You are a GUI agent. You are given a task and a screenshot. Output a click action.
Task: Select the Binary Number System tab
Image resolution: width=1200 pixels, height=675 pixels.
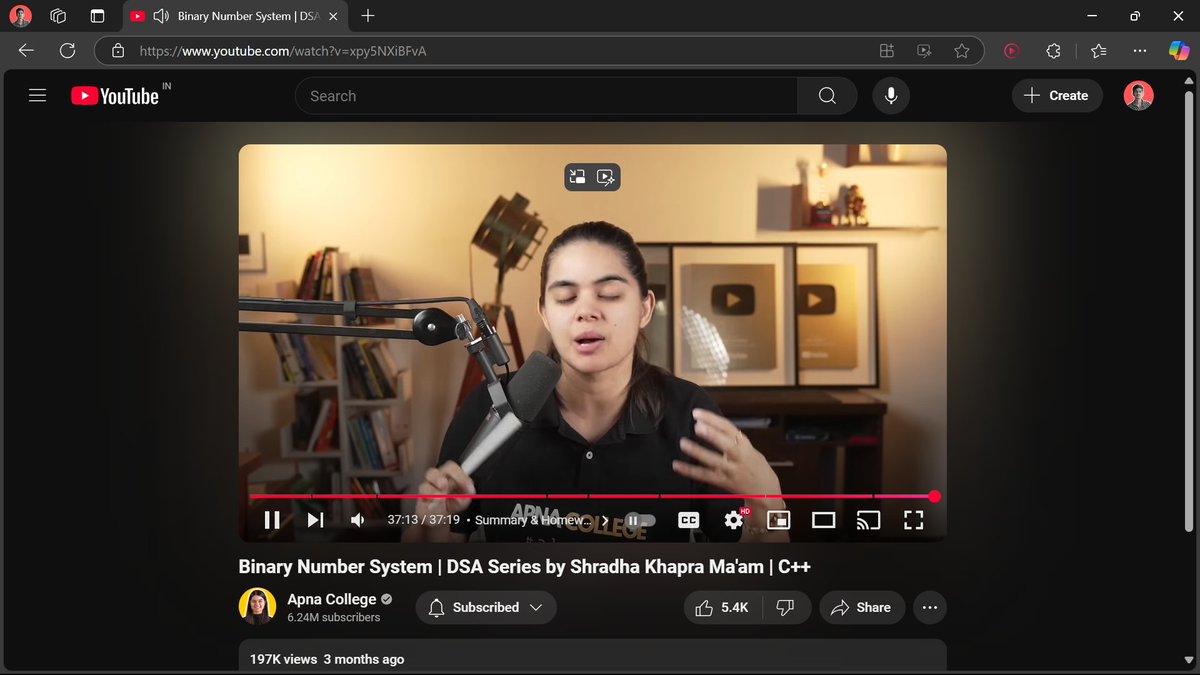[x=236, y=16]
